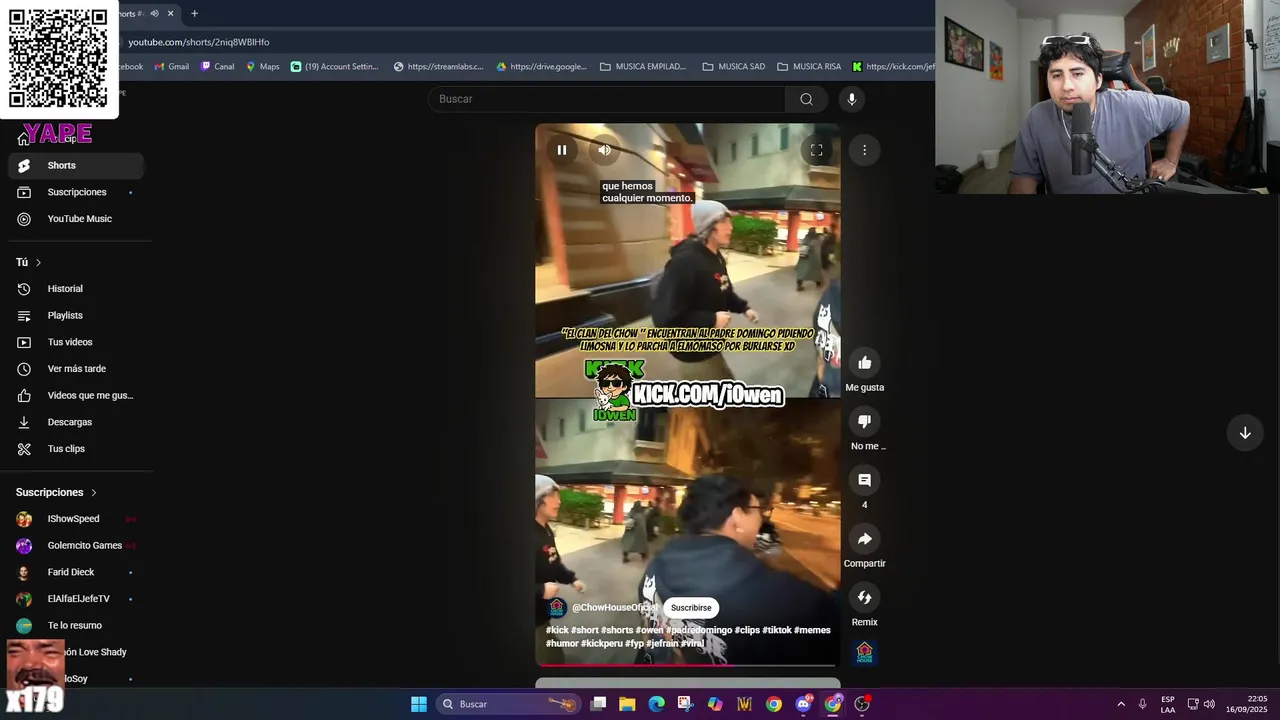Enter fullscreen on the Short player

tap(816, 150)
